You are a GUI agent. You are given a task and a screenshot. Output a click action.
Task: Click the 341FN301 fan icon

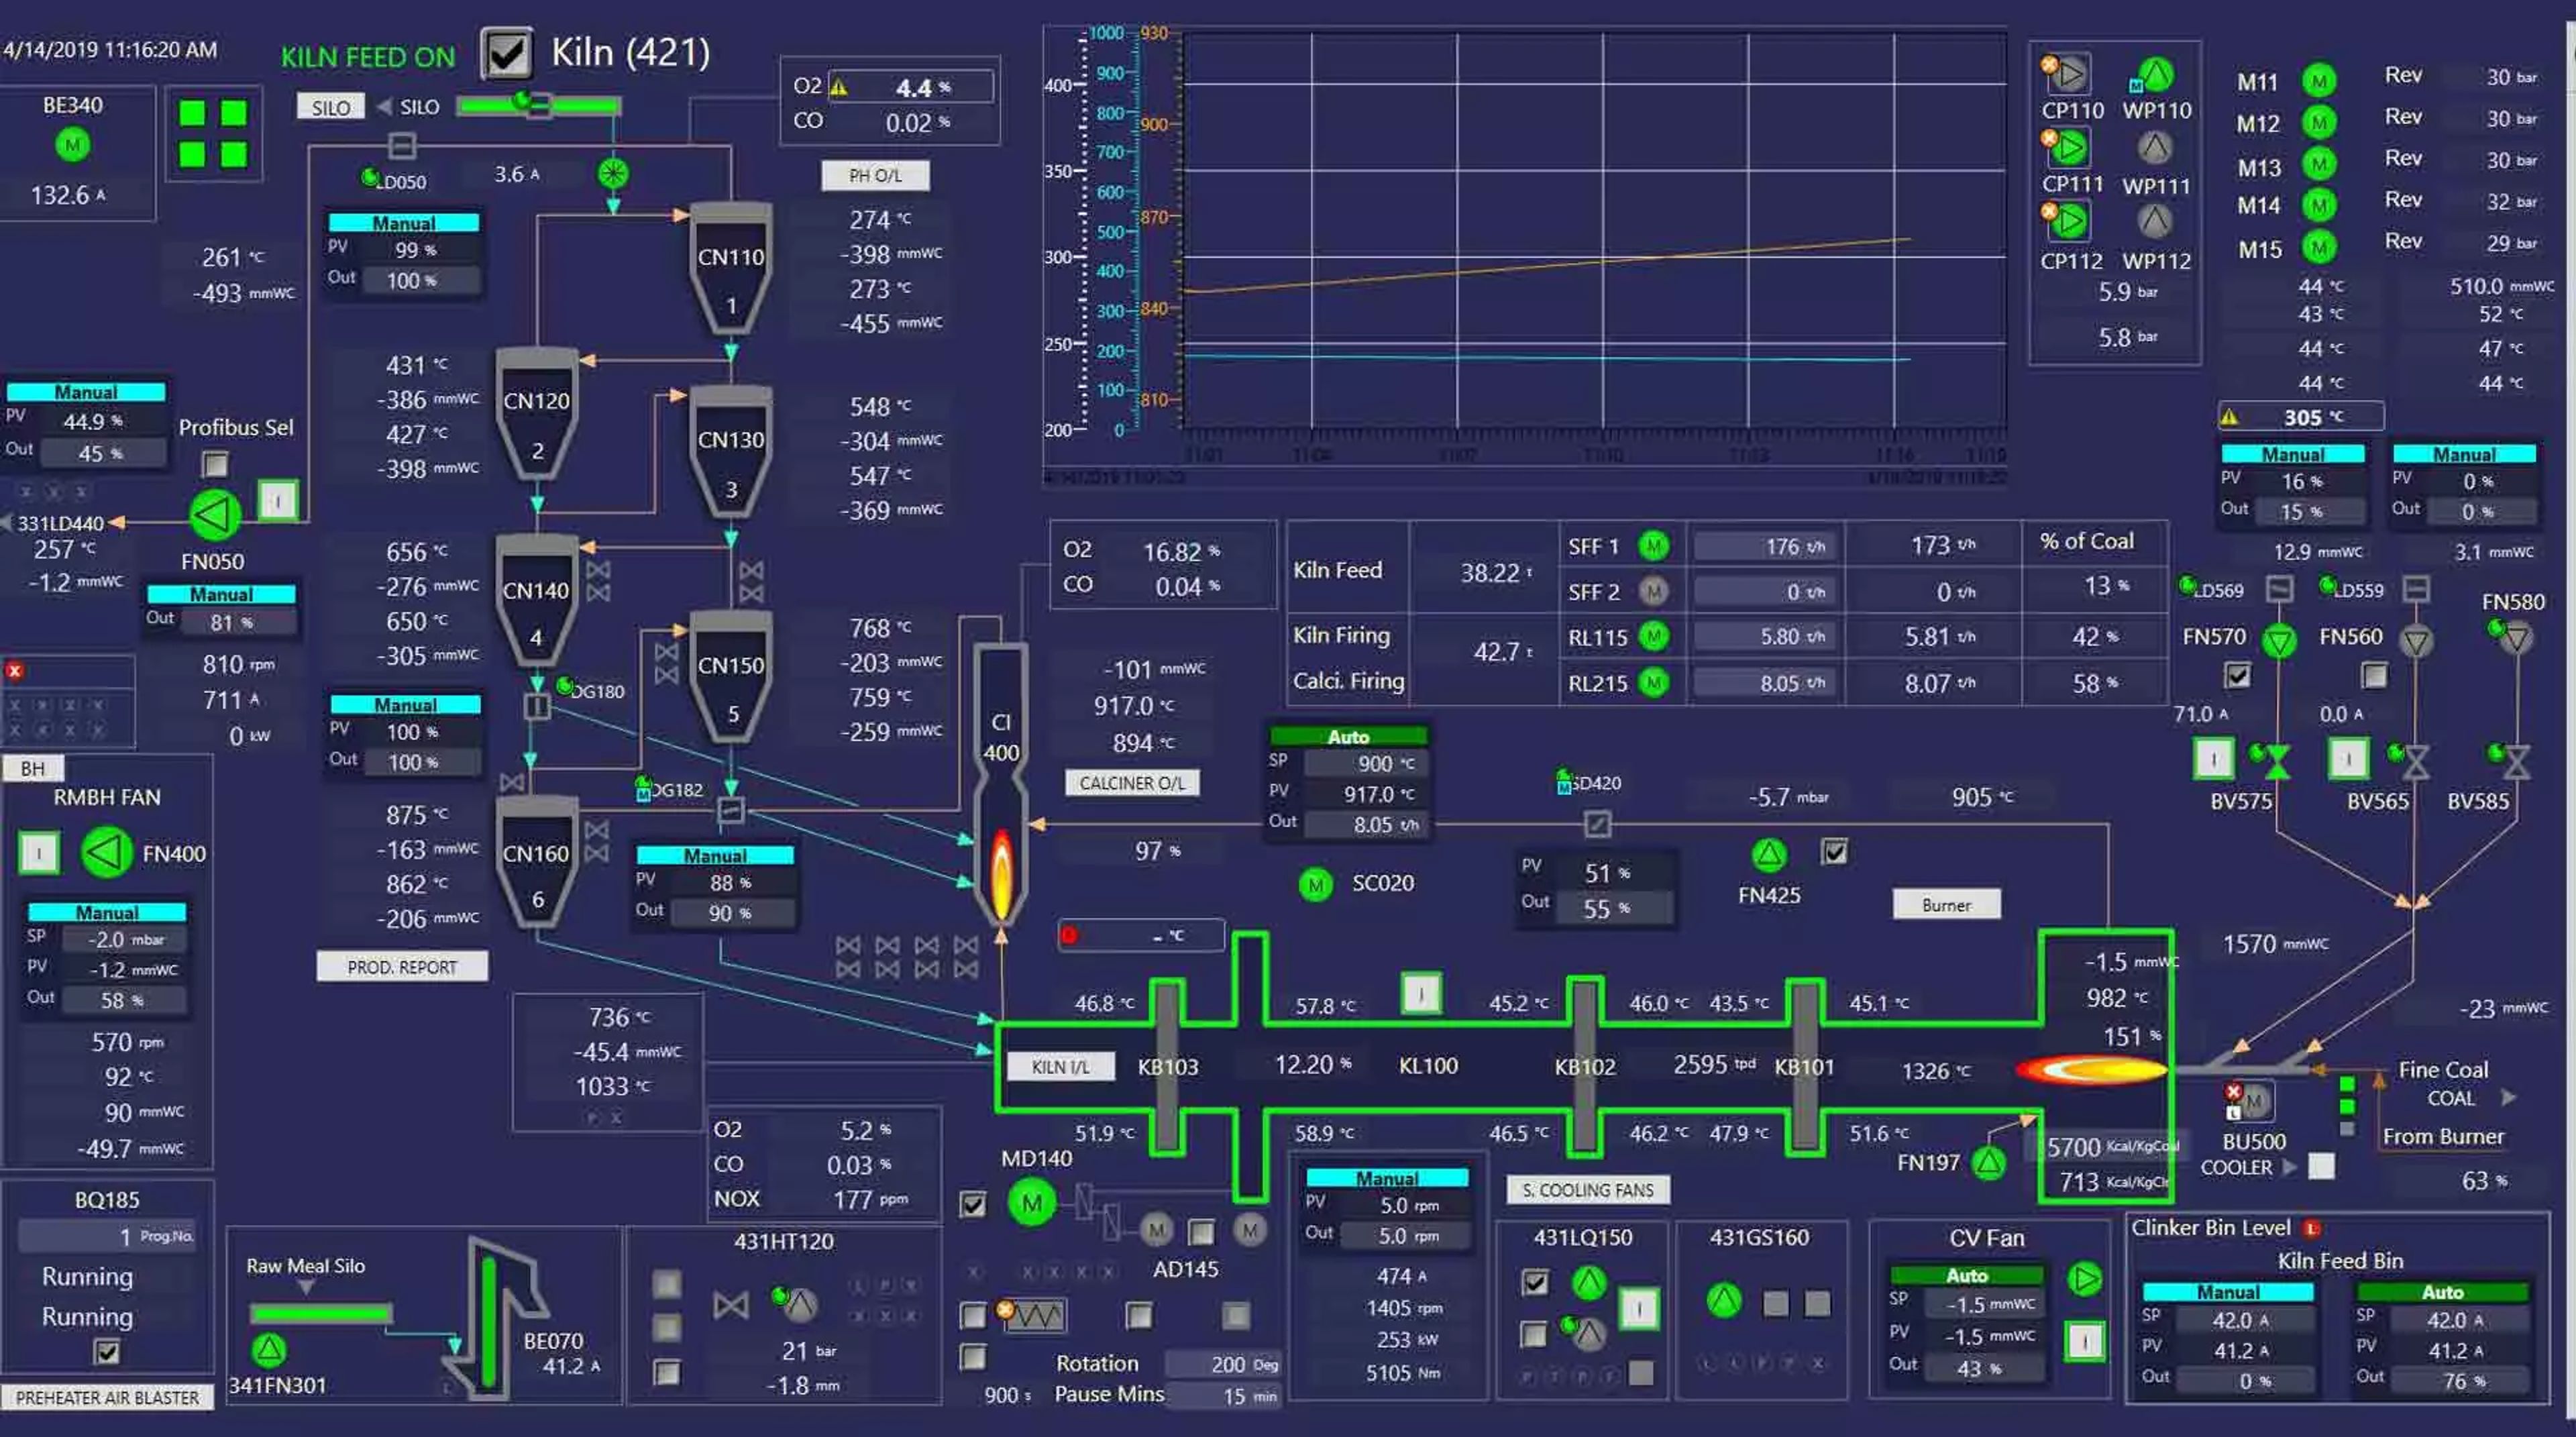point(269,1350)
